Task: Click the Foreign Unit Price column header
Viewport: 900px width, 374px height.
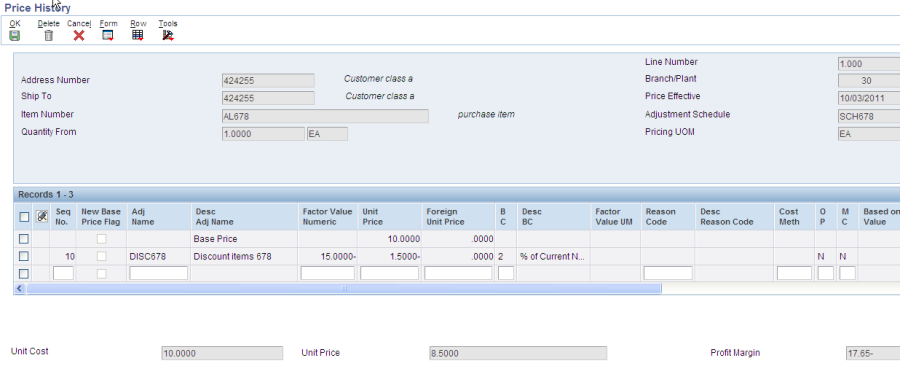Action: pos(458,217)
